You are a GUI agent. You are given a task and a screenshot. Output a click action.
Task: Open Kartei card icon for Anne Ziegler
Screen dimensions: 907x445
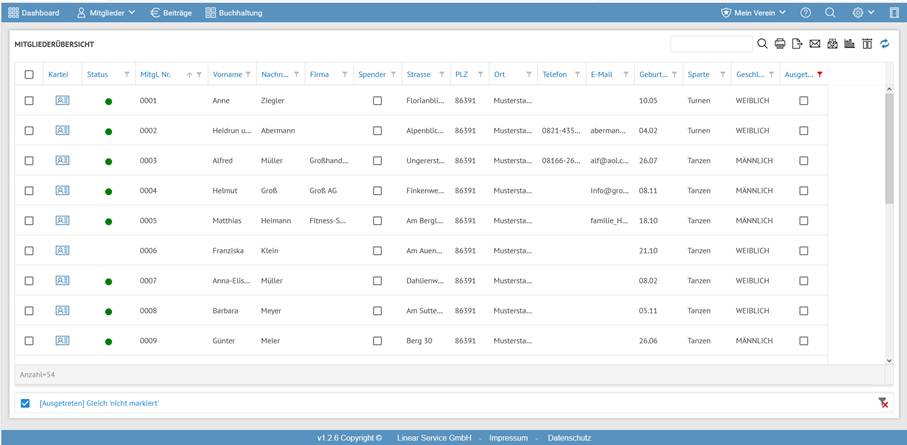click(62, 101)
